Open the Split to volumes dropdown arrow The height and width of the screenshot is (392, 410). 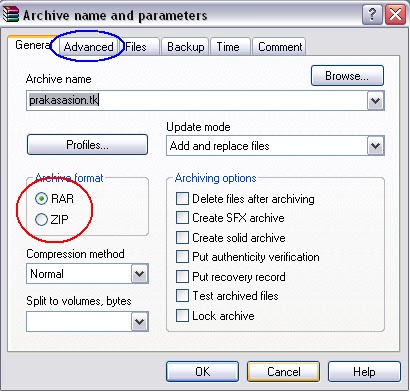pyautogui.click(x=139, y=322)
